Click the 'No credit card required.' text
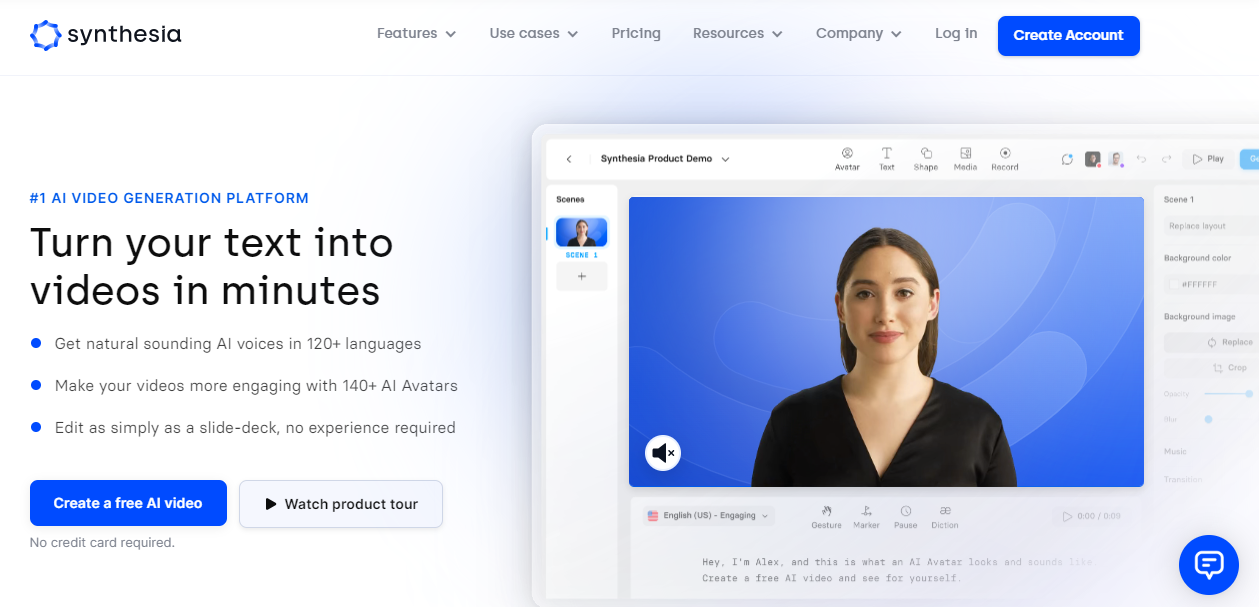 pyautogui.click(x=102, y=543)
